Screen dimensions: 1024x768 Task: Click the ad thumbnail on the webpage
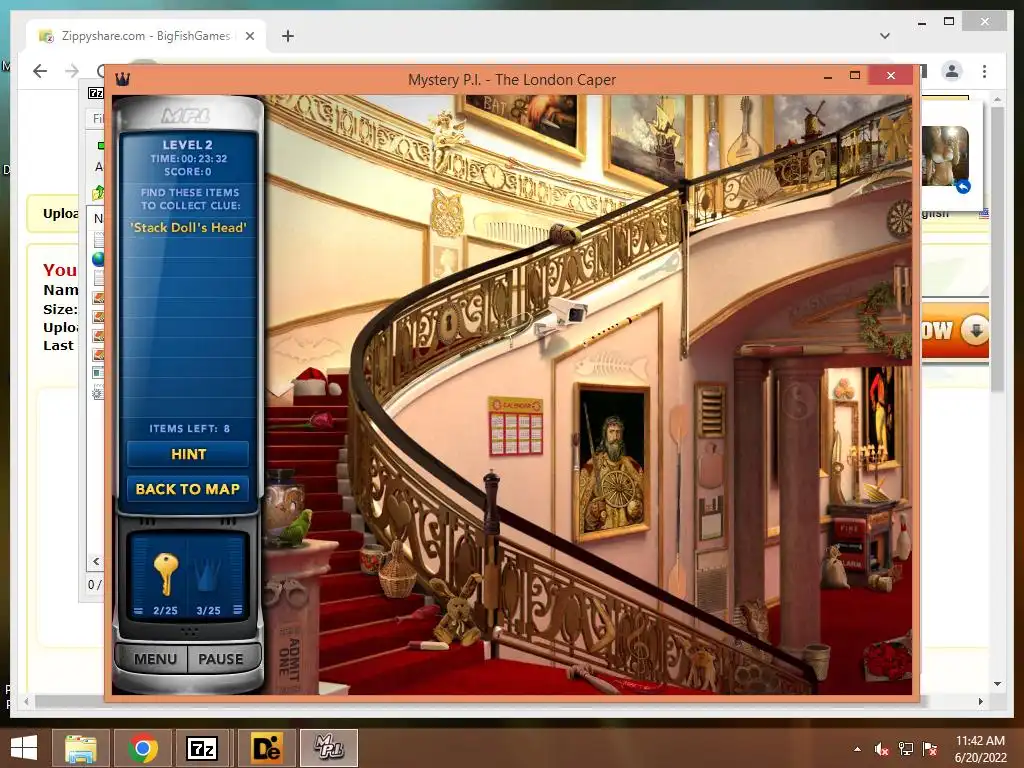pyautogui.click(x=944, y=157)
